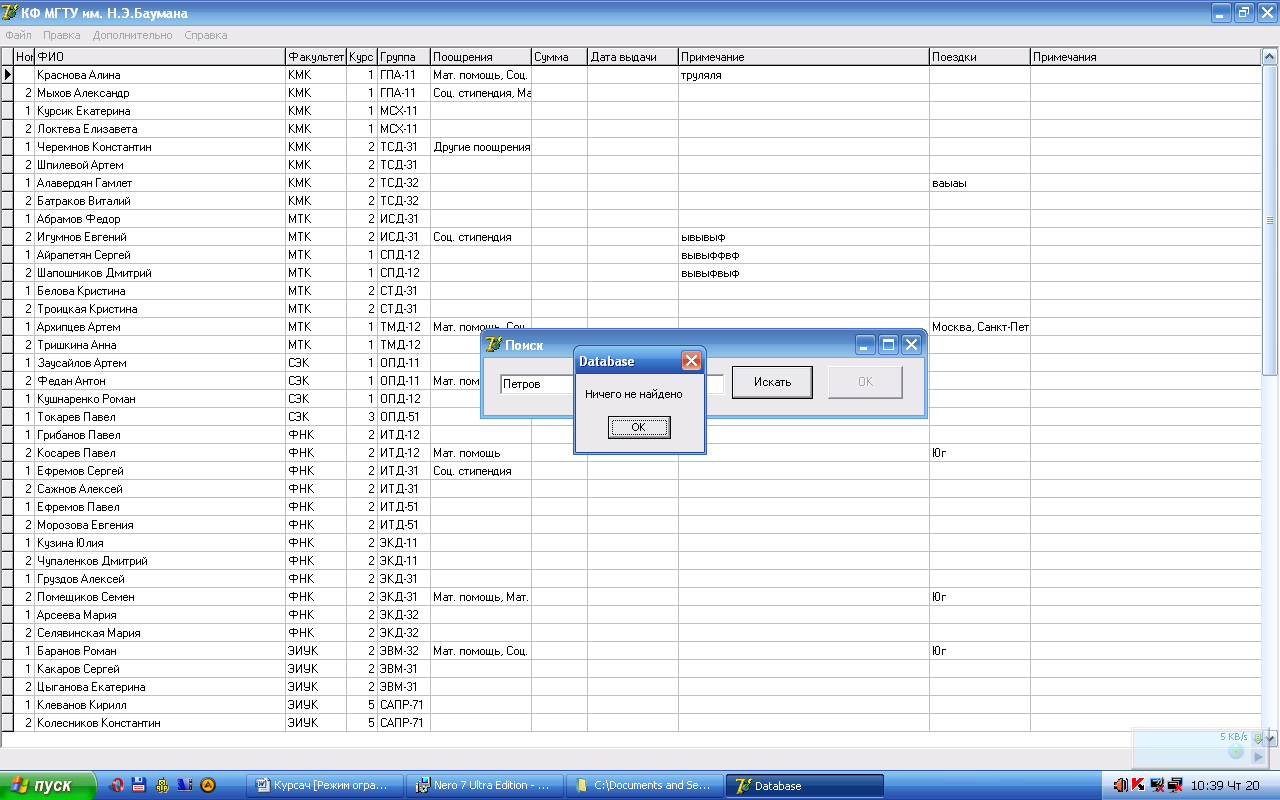Viewport: 1280px width, 800px height.
Task: Confirm the 'Ничего не найдено' message with OK
Action: (639, 428)
